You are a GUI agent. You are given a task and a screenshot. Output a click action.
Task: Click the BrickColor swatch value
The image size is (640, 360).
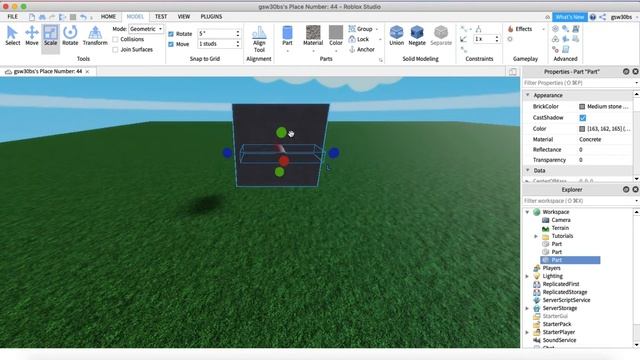(x=582, y=107)
